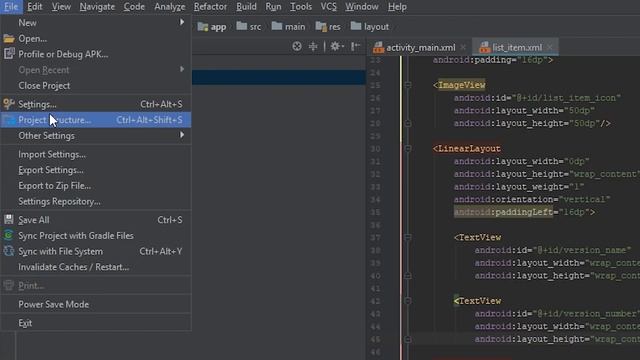Click the Sync with File System refresh icon
The image size is (640, 360).
(9, 251)
